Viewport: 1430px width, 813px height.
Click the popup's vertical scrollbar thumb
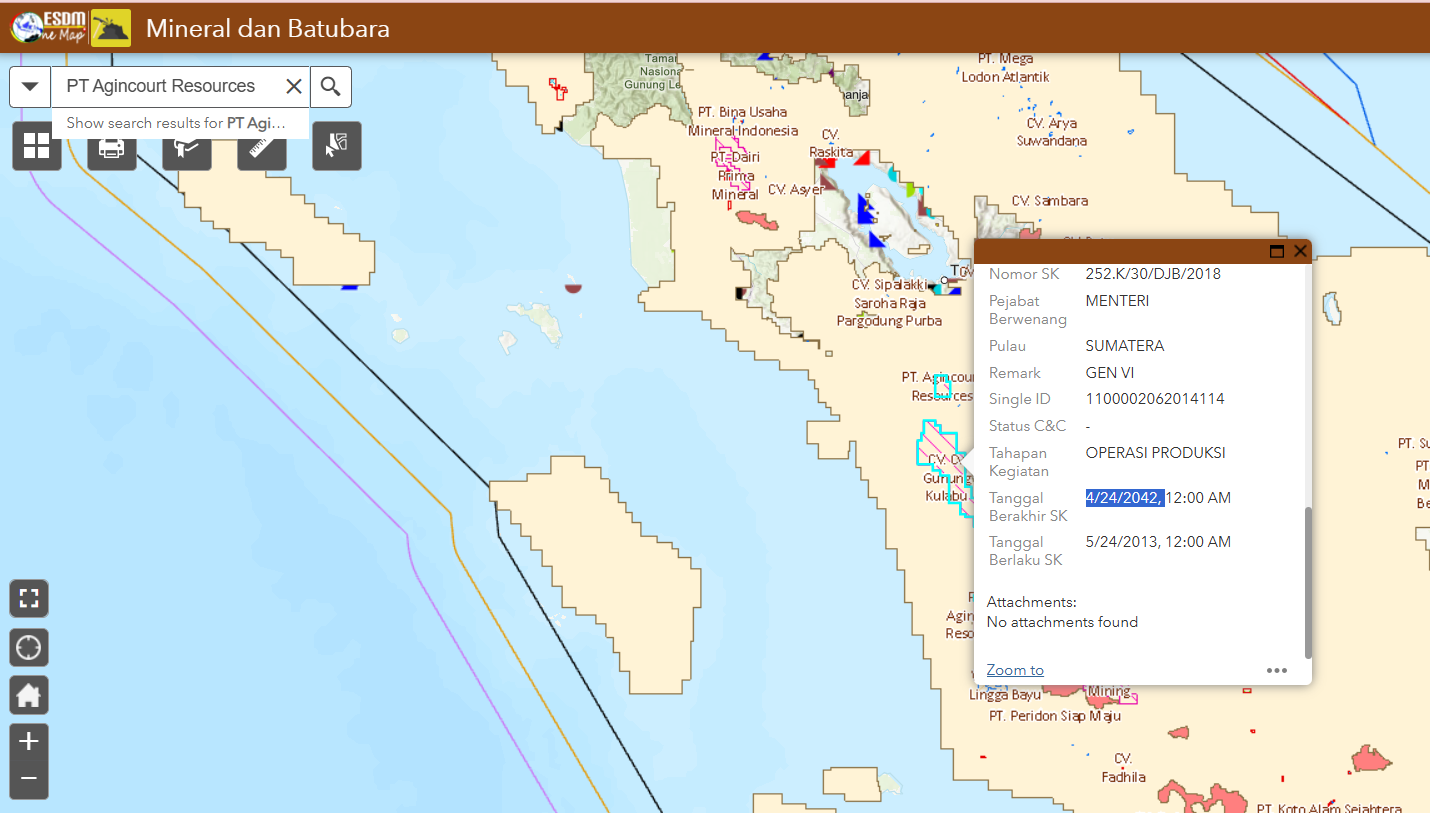pyautogui.click(x=1307, y=580)
